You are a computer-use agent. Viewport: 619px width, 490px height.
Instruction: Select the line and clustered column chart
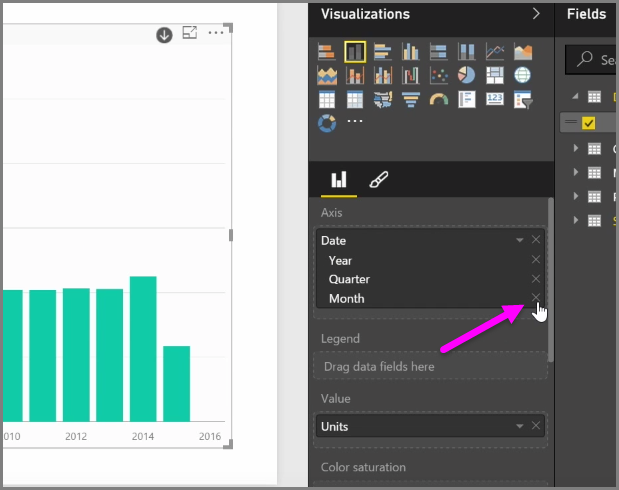point(383,75)
